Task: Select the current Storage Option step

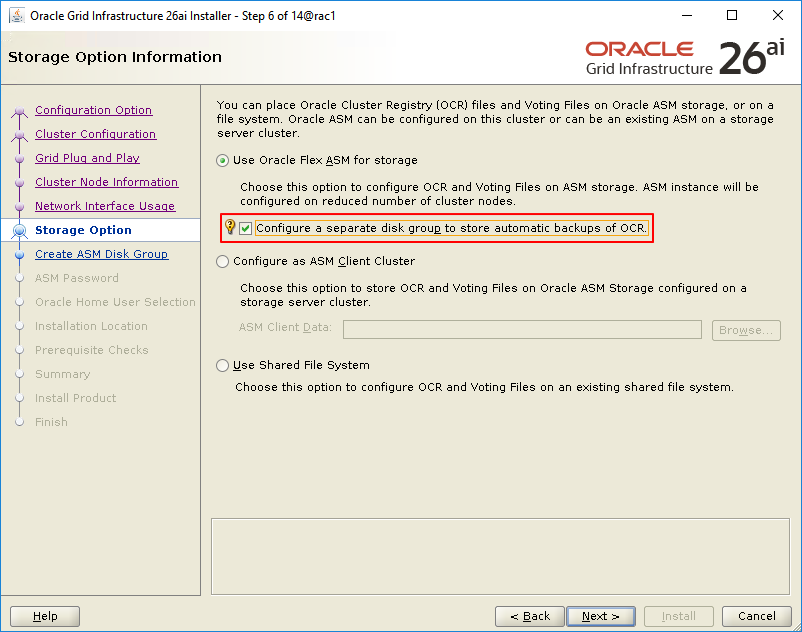Action: coord(83,230)
